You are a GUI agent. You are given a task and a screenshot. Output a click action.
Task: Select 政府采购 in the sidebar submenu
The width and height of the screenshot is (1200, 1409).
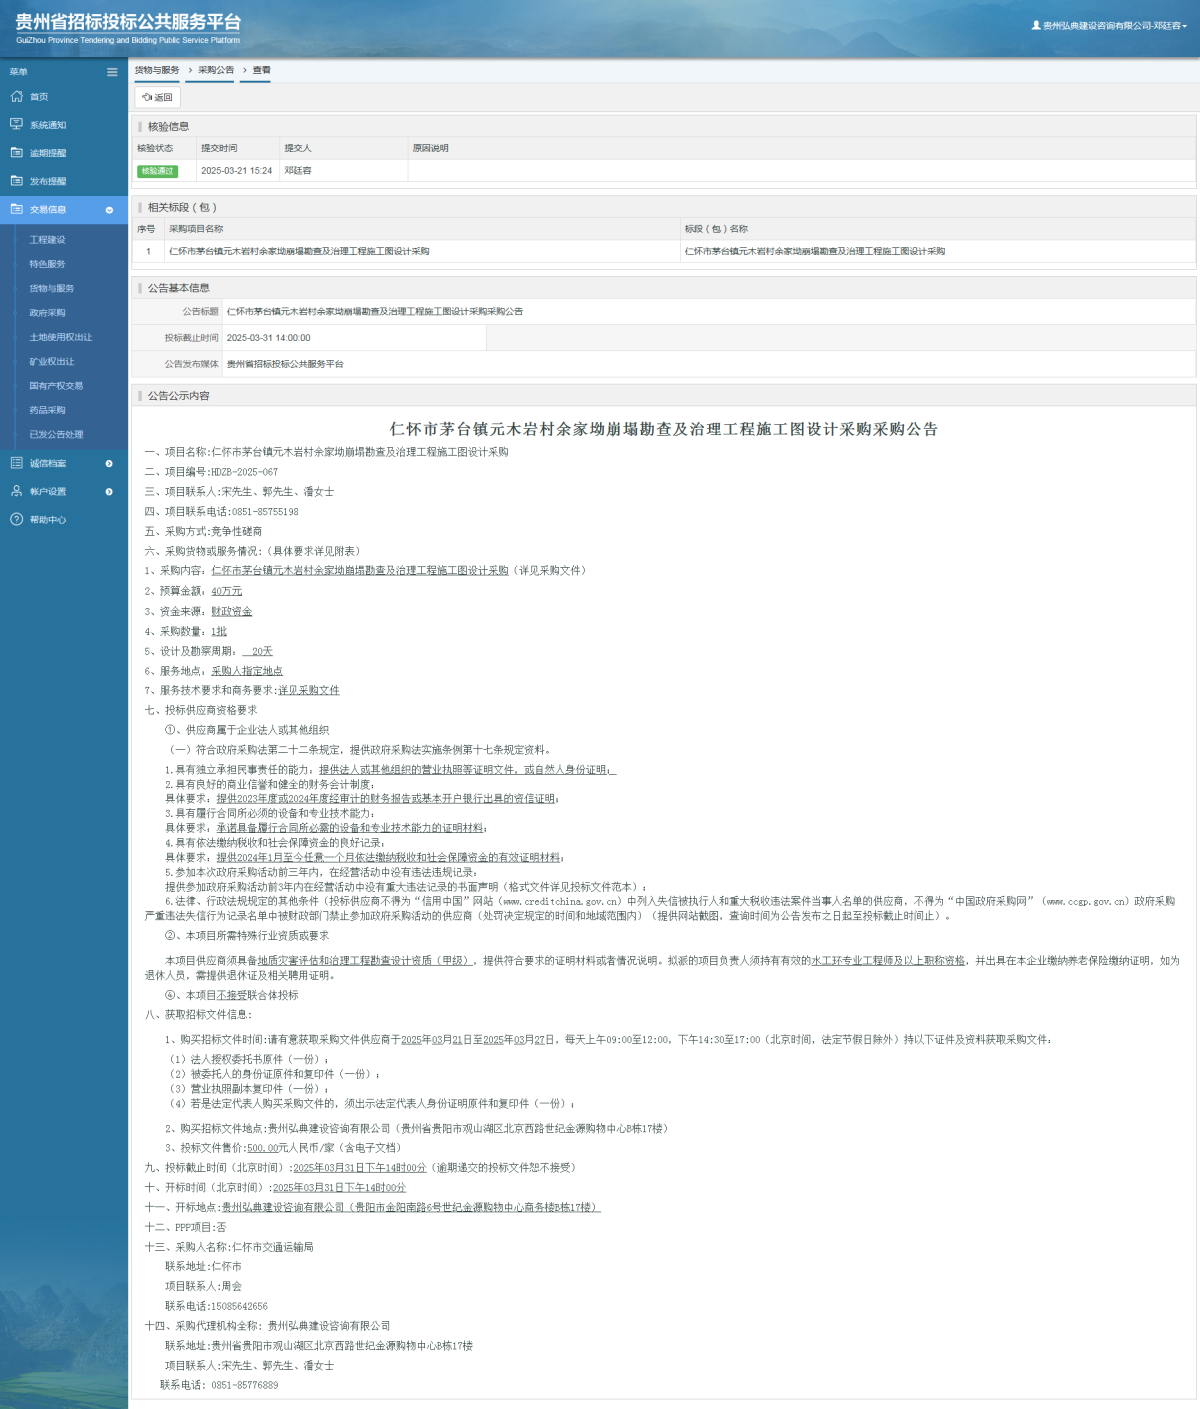click(x=47, y=313)
